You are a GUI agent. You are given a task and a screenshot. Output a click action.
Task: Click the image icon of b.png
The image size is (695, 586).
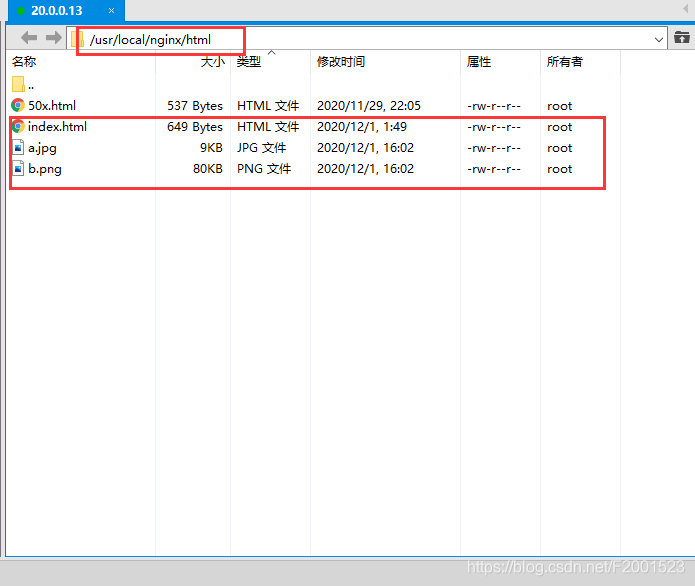[x=18, y=168]
